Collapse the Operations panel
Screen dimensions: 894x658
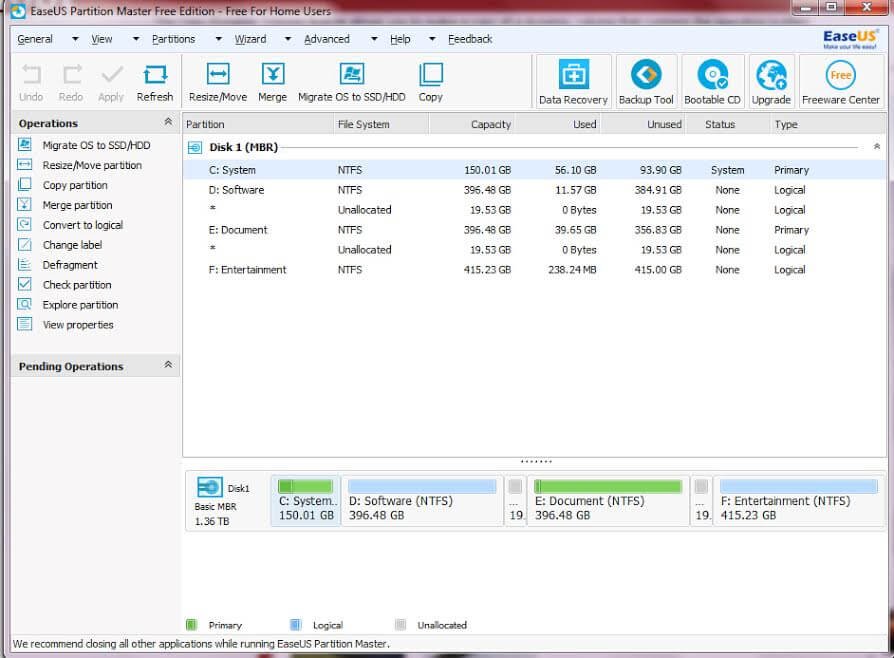point(168,122)
